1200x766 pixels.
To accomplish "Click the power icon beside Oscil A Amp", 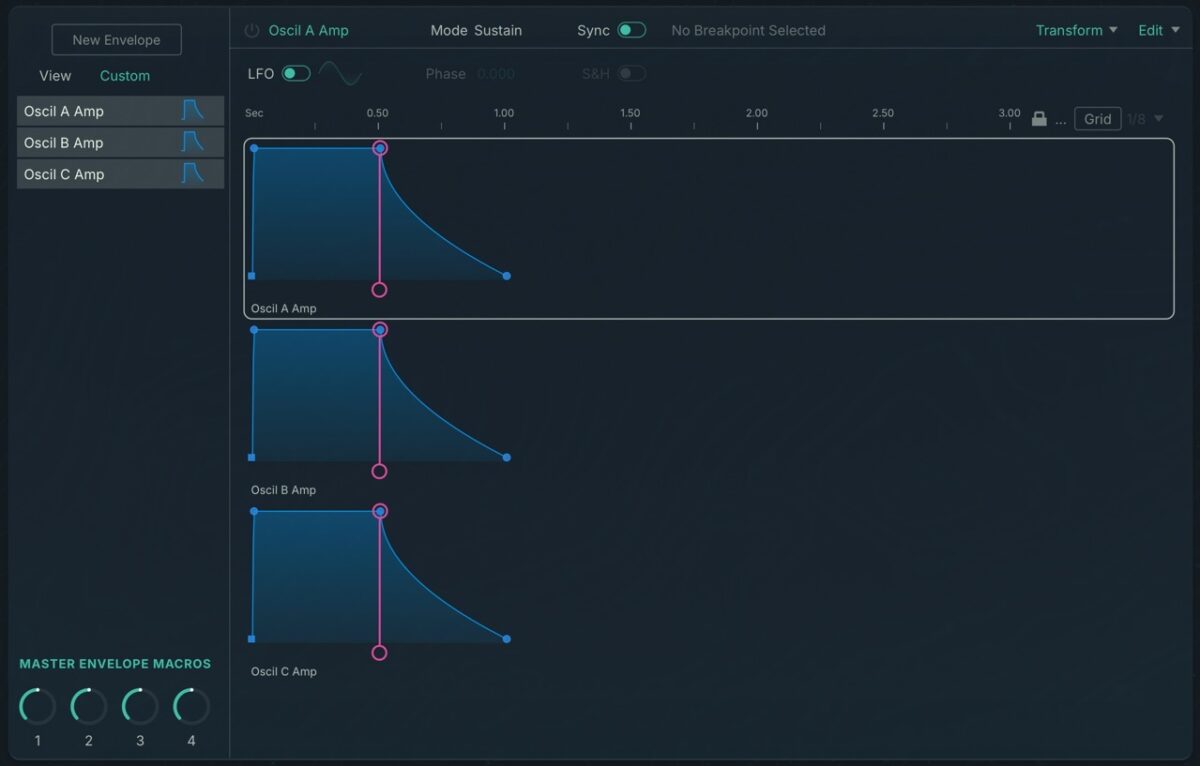I will pyautogui.click(x=252, y=31).
